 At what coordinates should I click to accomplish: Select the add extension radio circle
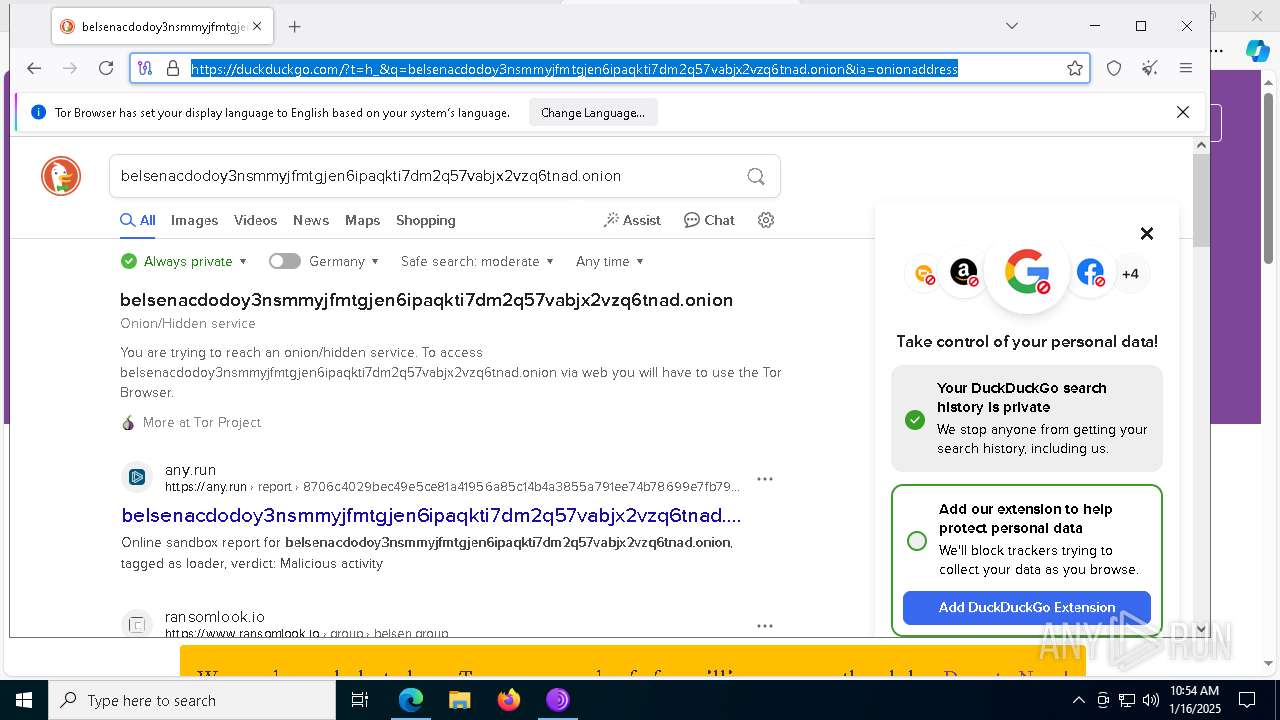coord(916,541)
